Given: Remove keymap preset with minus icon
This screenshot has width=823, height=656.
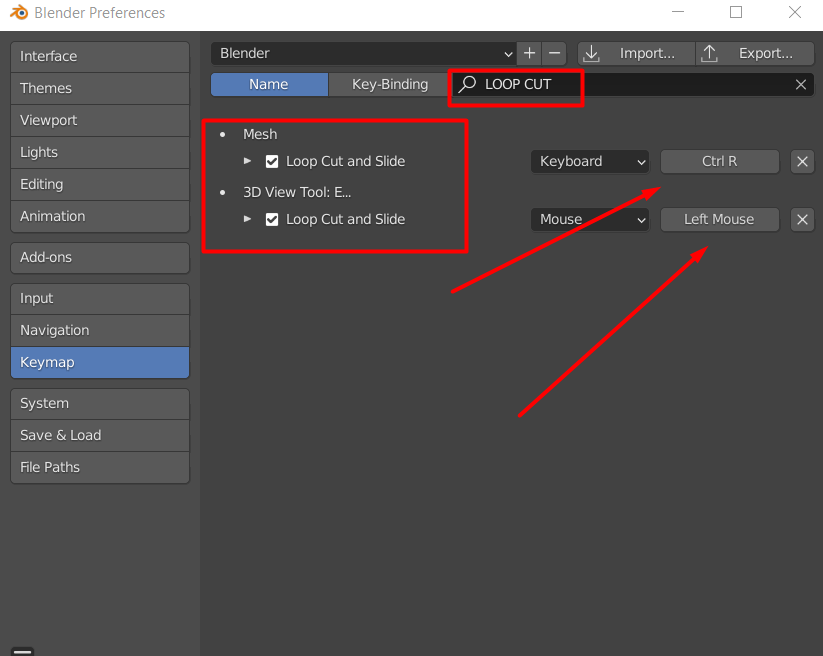Looking at the screenshot, I should (x=554, y=54).
